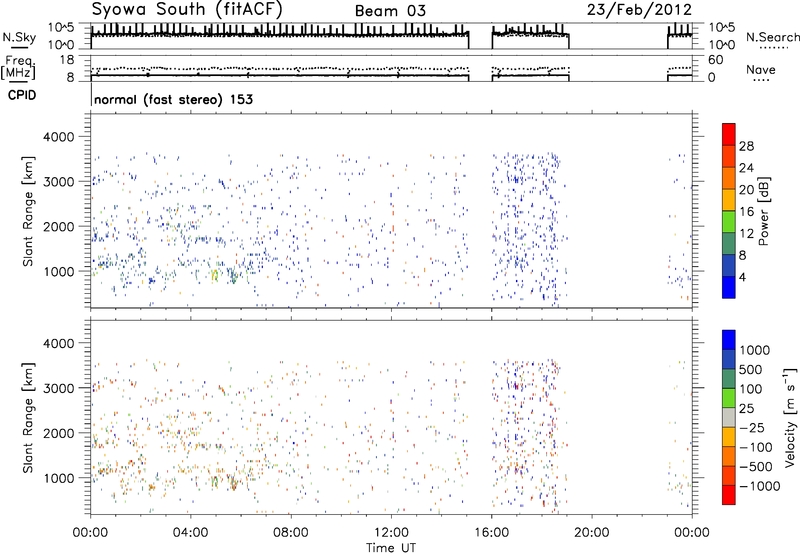Image resolution: width=800 pixels, height=554 pixels.
Task: Click the '500' value on velocity colorbar
Action: pyautogui.click(x=751, y=370)
